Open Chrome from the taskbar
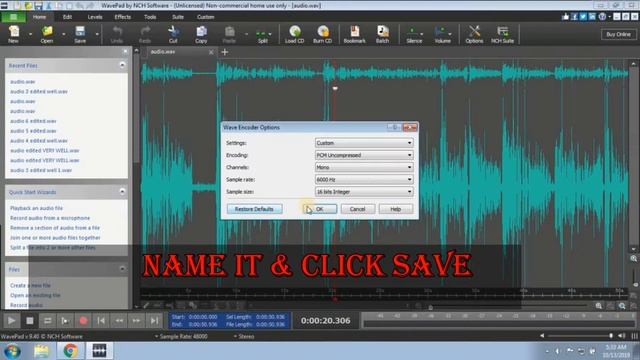Viewport: 640px width, 360px height. tap(70, 351)
